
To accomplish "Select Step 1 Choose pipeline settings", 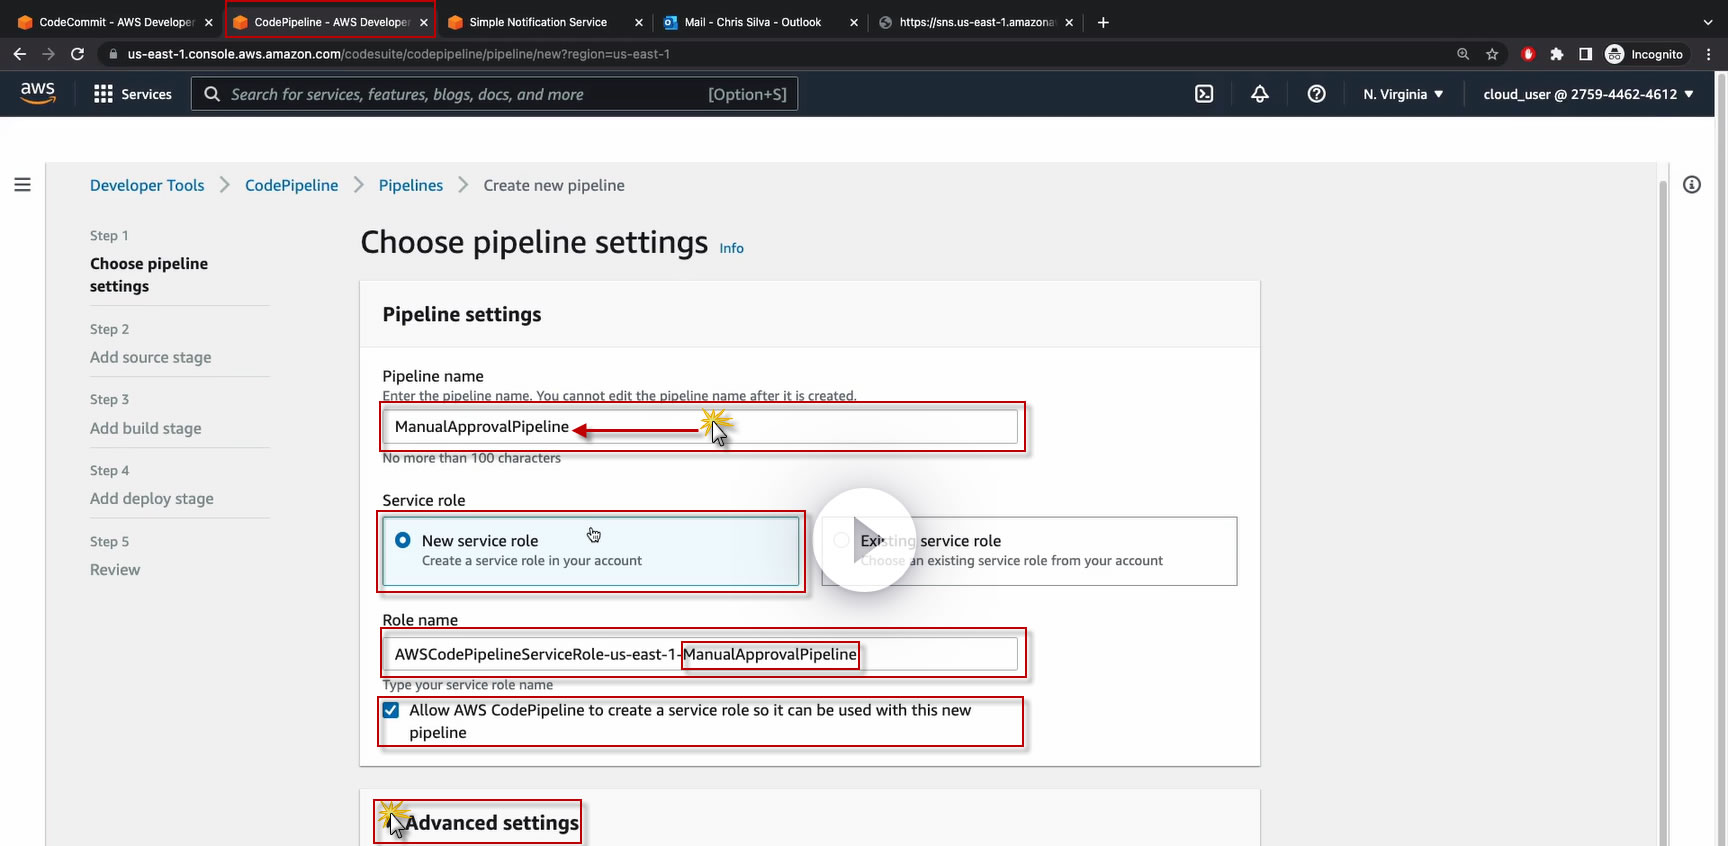I will pyautogui.click(x=149, y=275).
